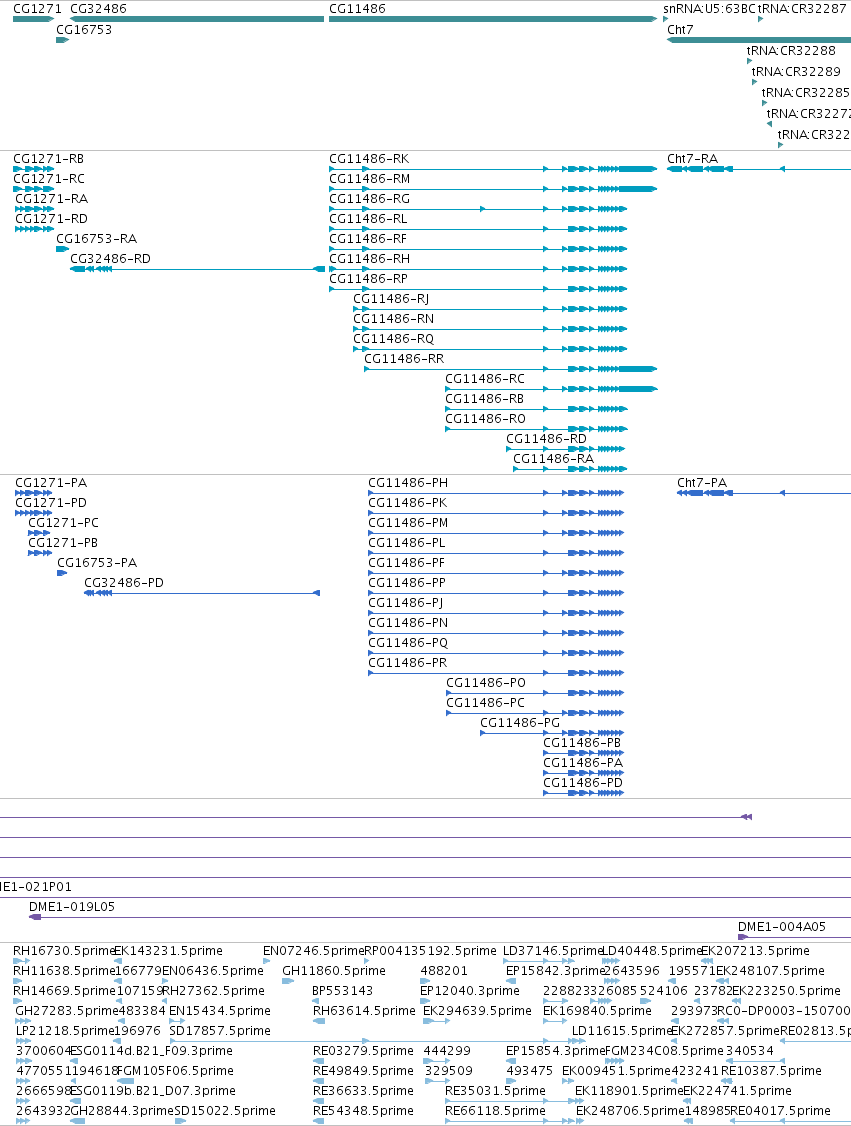Click the DME1-004A05 clone label
Image resolution: width=851 pixels, height=1126 pixels.
[782, 927]
